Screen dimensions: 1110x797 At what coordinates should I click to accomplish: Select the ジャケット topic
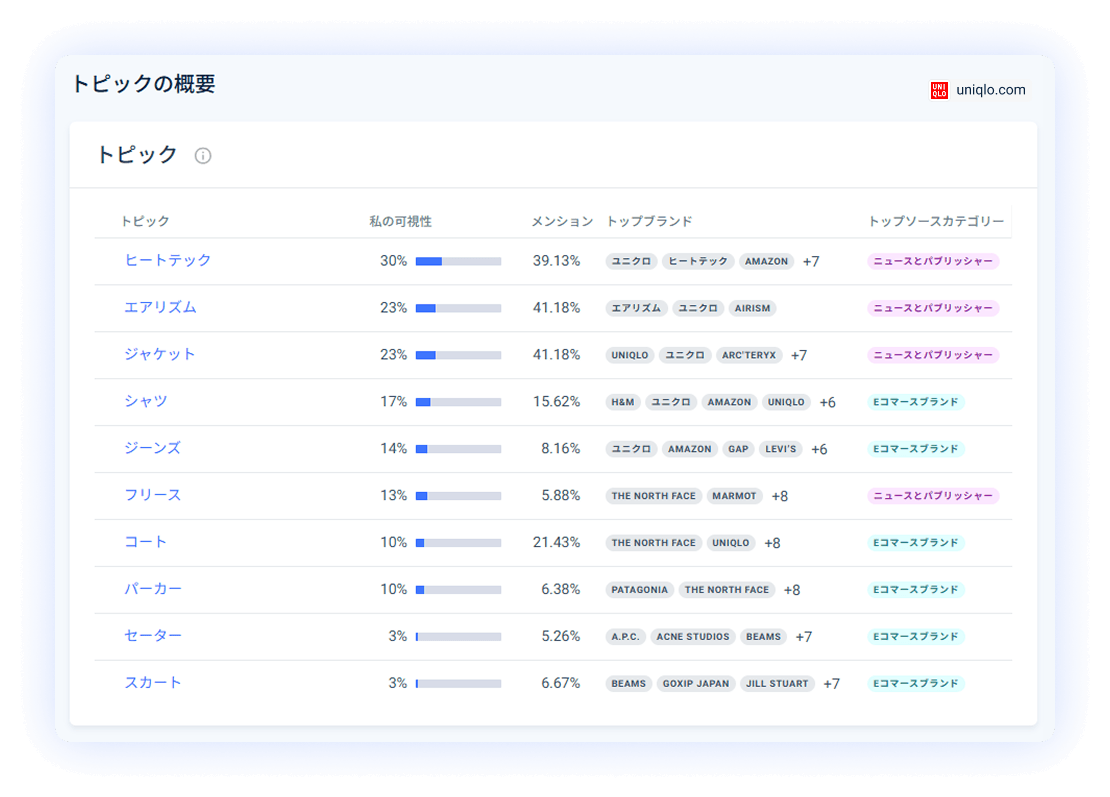[x=159, y=354]
